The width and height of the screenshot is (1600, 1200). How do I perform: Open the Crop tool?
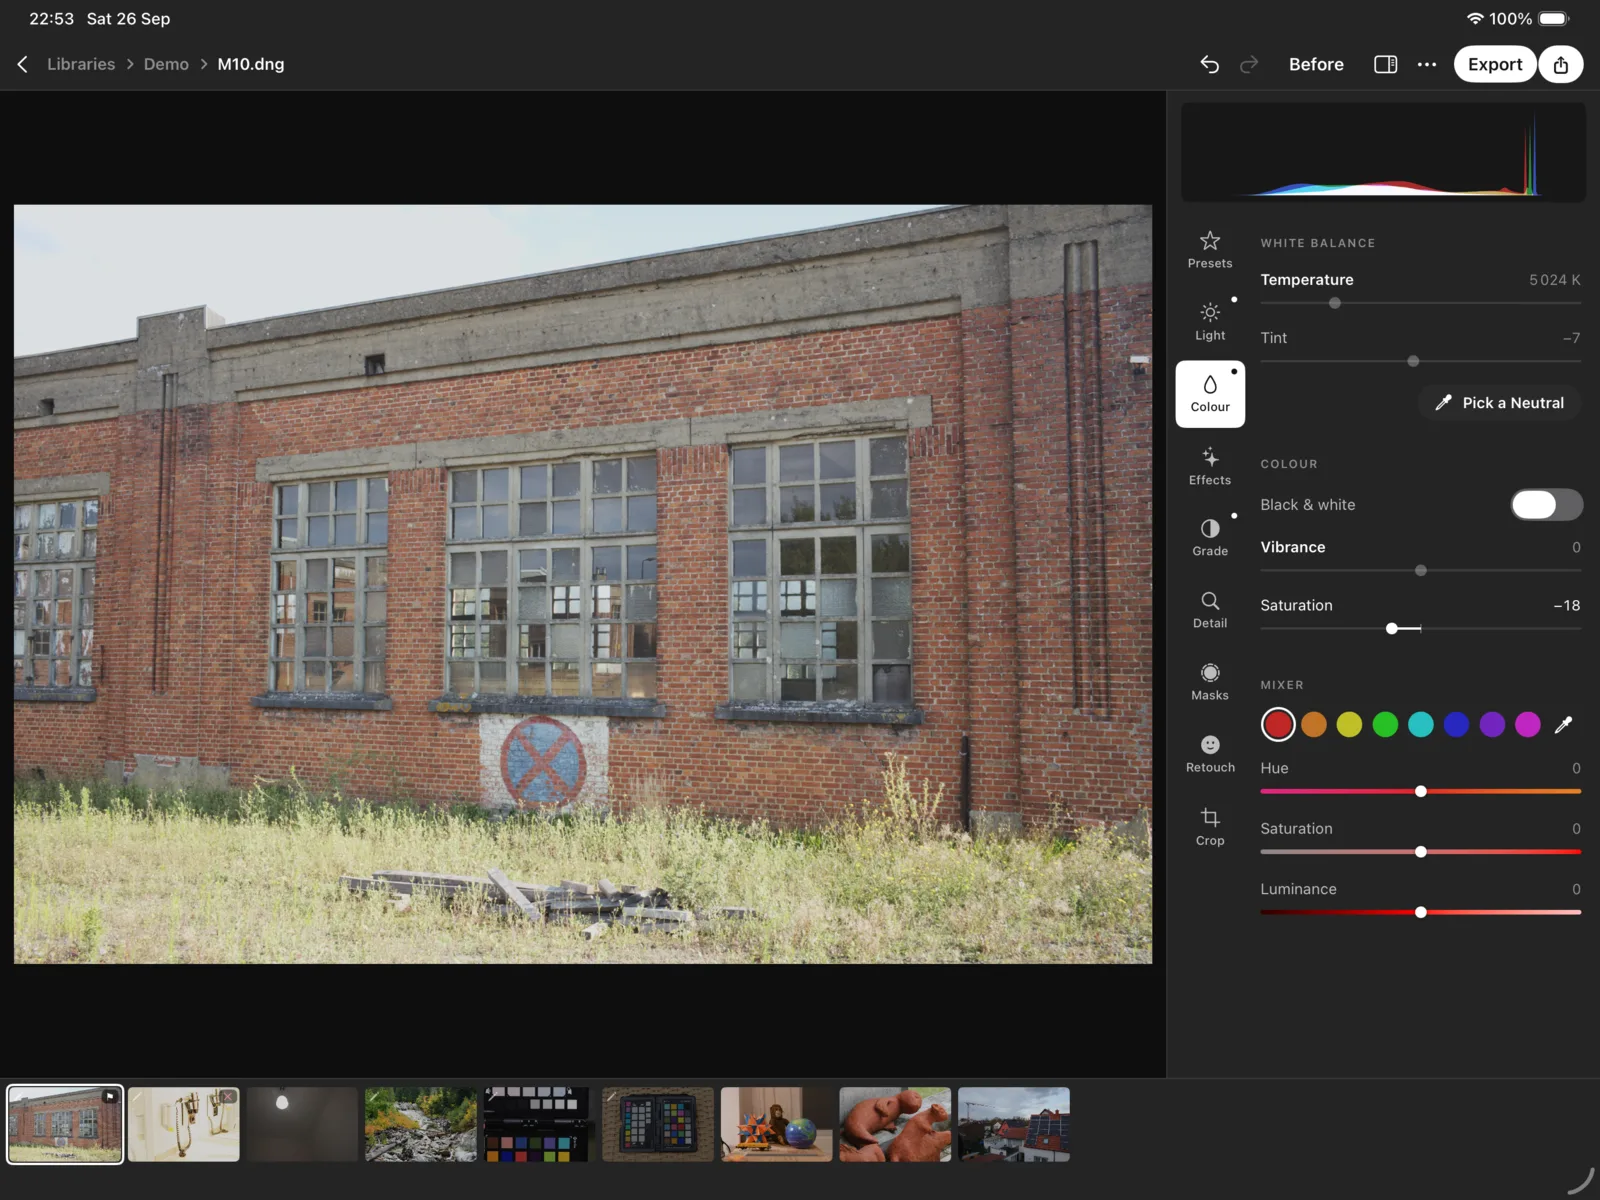coord(1210,826)
